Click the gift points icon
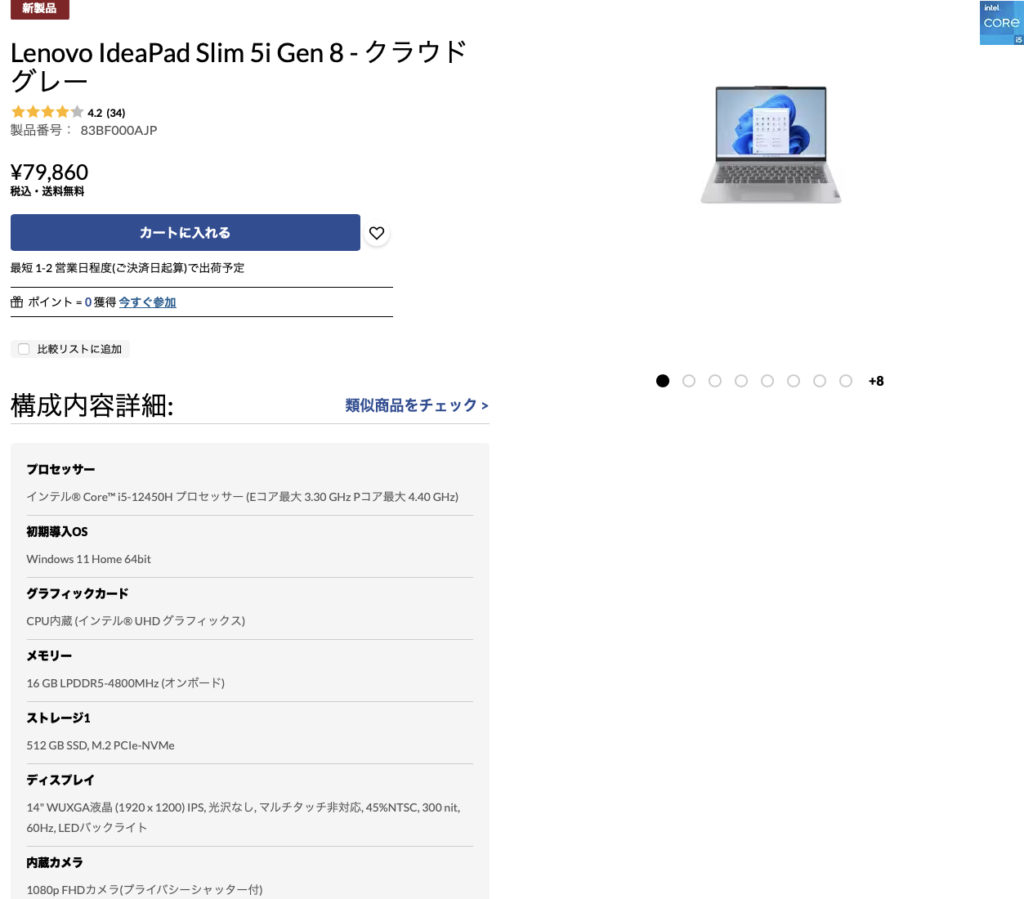Viewport: 1024px width, 899px height. pyautogui.click(x=17, y=302)
